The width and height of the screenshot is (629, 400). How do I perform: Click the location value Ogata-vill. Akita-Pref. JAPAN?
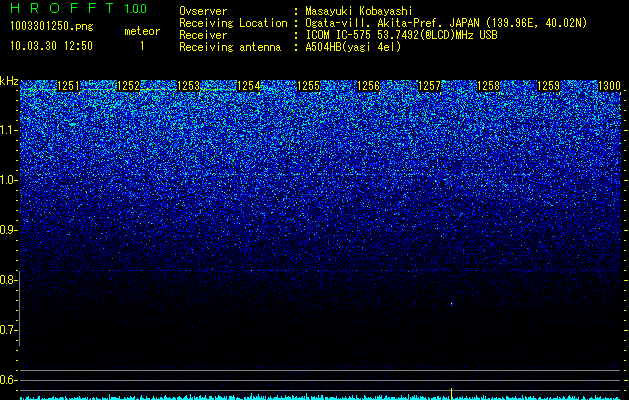coord(392,23)
